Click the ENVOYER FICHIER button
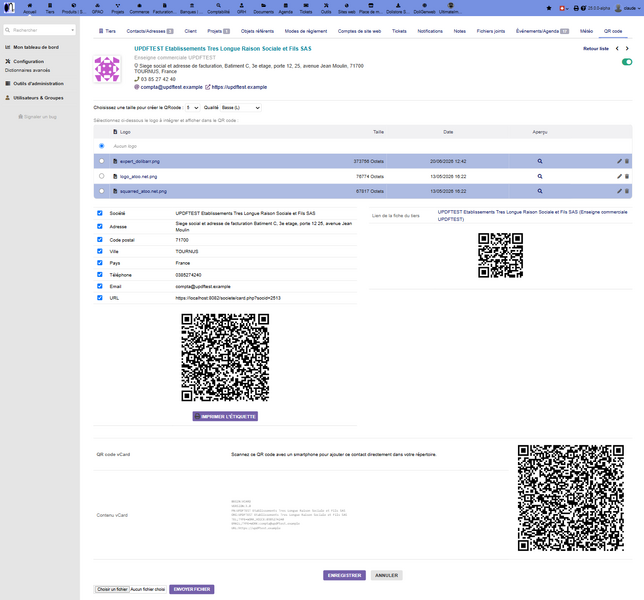644x600 pixels. tap(192, 589)
